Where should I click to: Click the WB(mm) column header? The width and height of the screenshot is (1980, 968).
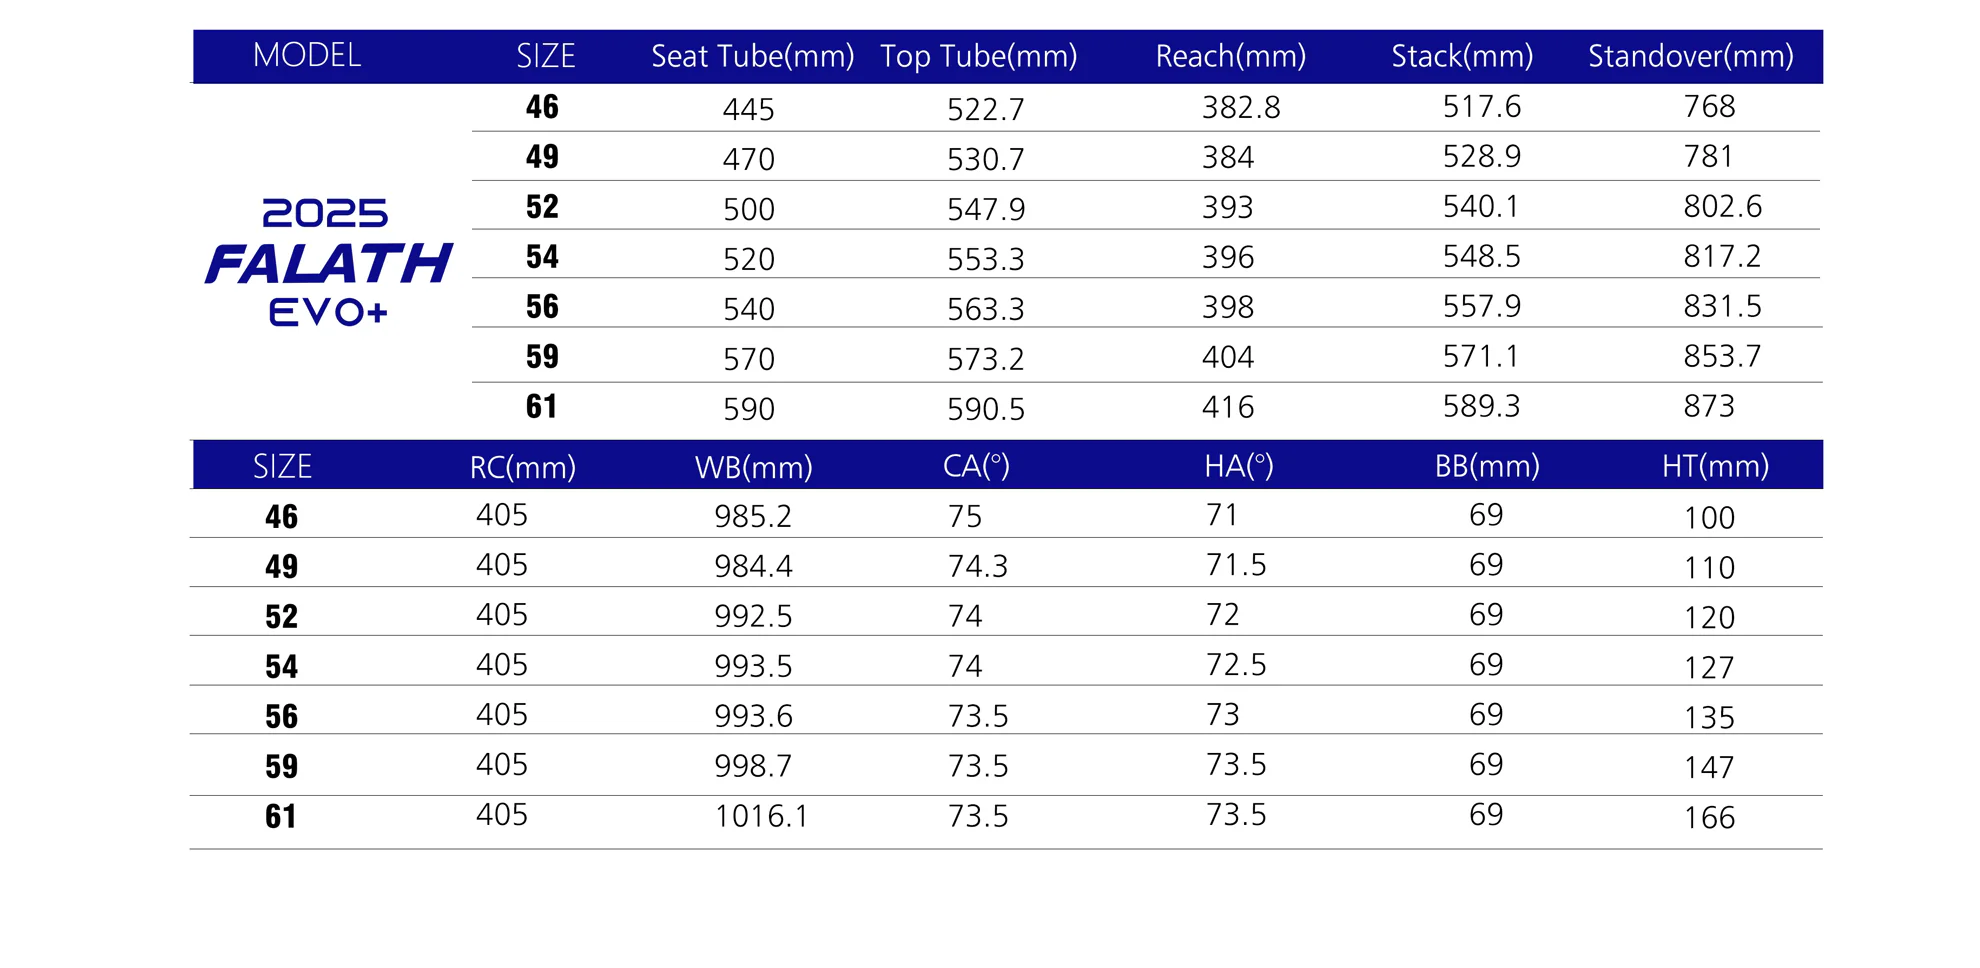click(x=754, y=467)
